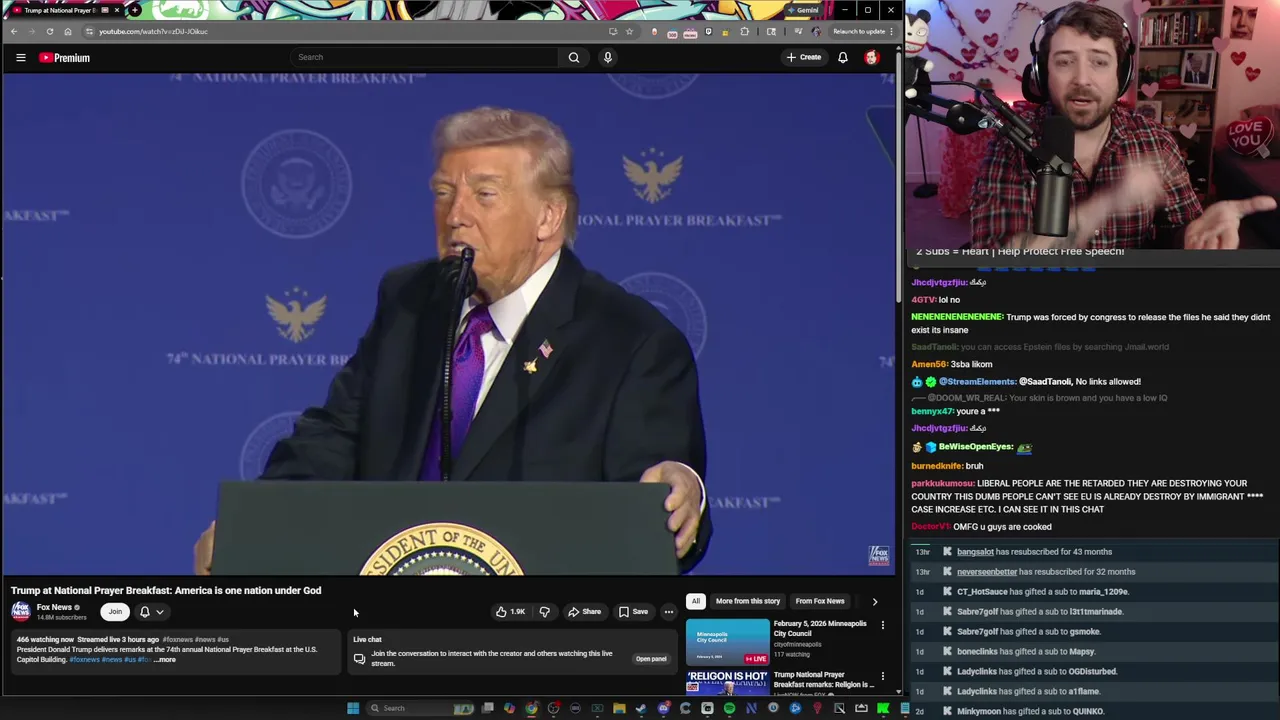Select the All filter chip

point(695,601)
